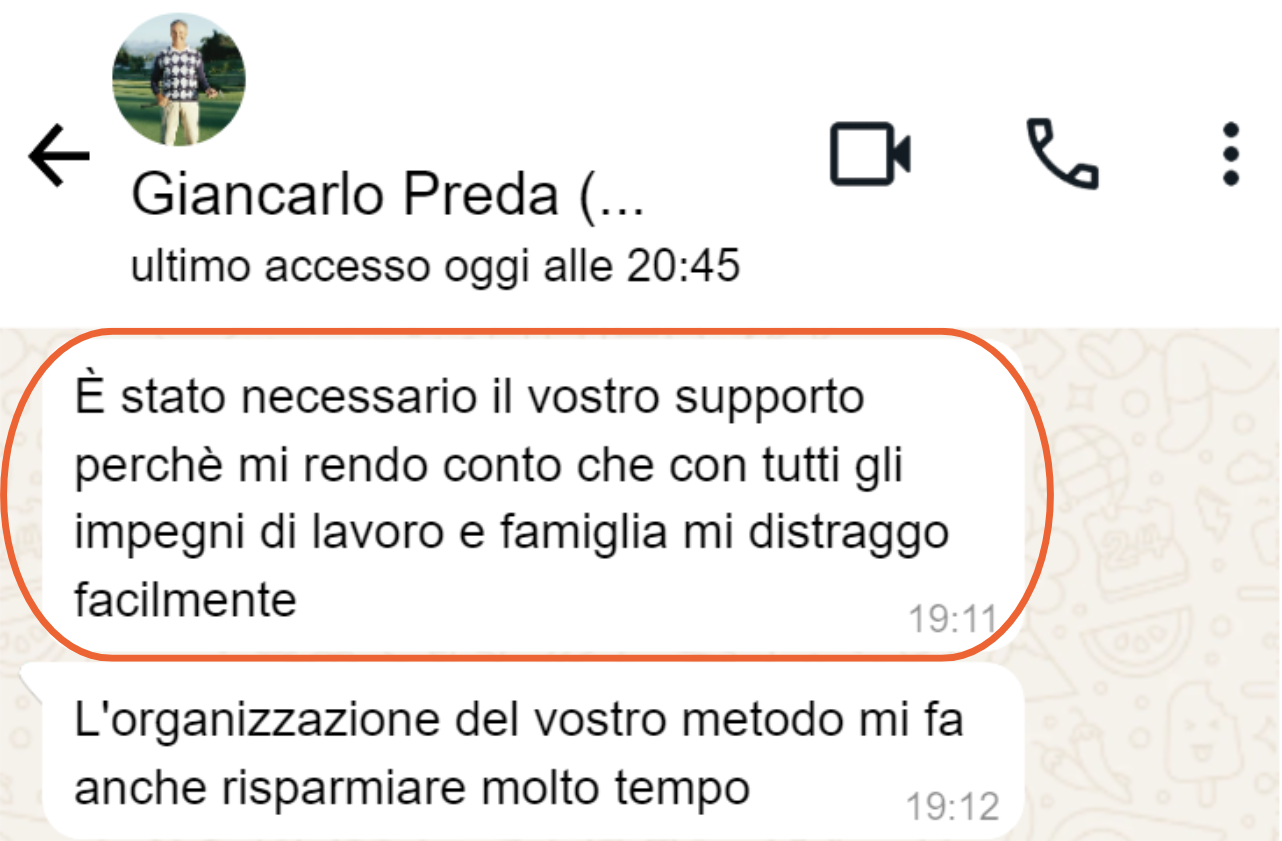Open the three-dot more options menu
The width and height of the screenshot is (1282, 841).
pyautogui.click(x=1231, y=154)
